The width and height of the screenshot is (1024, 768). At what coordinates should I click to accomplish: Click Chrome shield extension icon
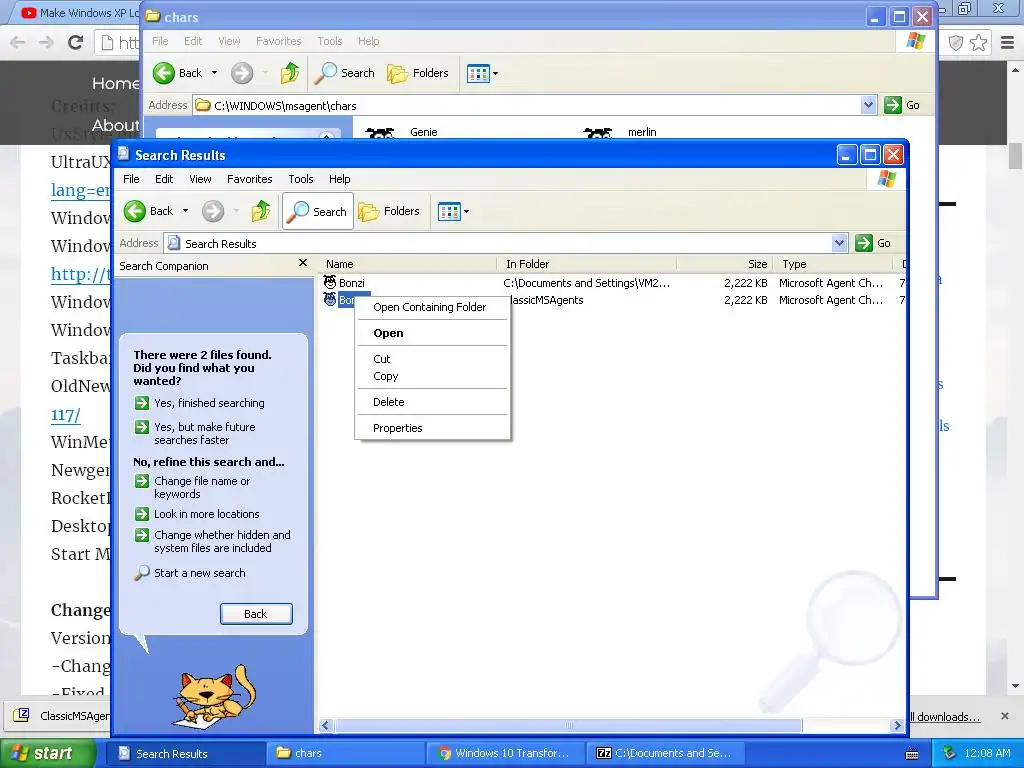[x=955, y=43]
